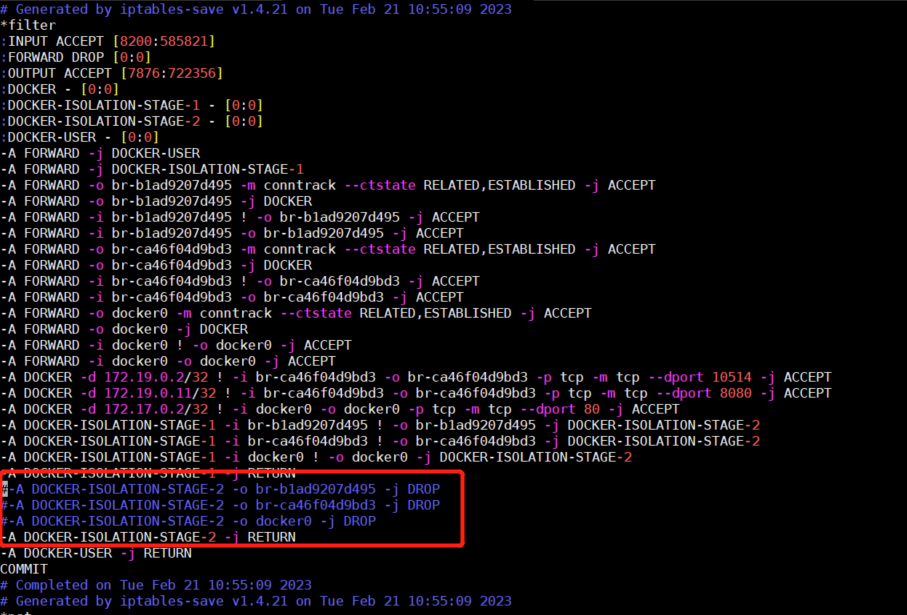
Task: Select the br-b1ad9207d495 conntrack RELATED,ESTABLISHED rule
Action: click(x=328, y=185)
